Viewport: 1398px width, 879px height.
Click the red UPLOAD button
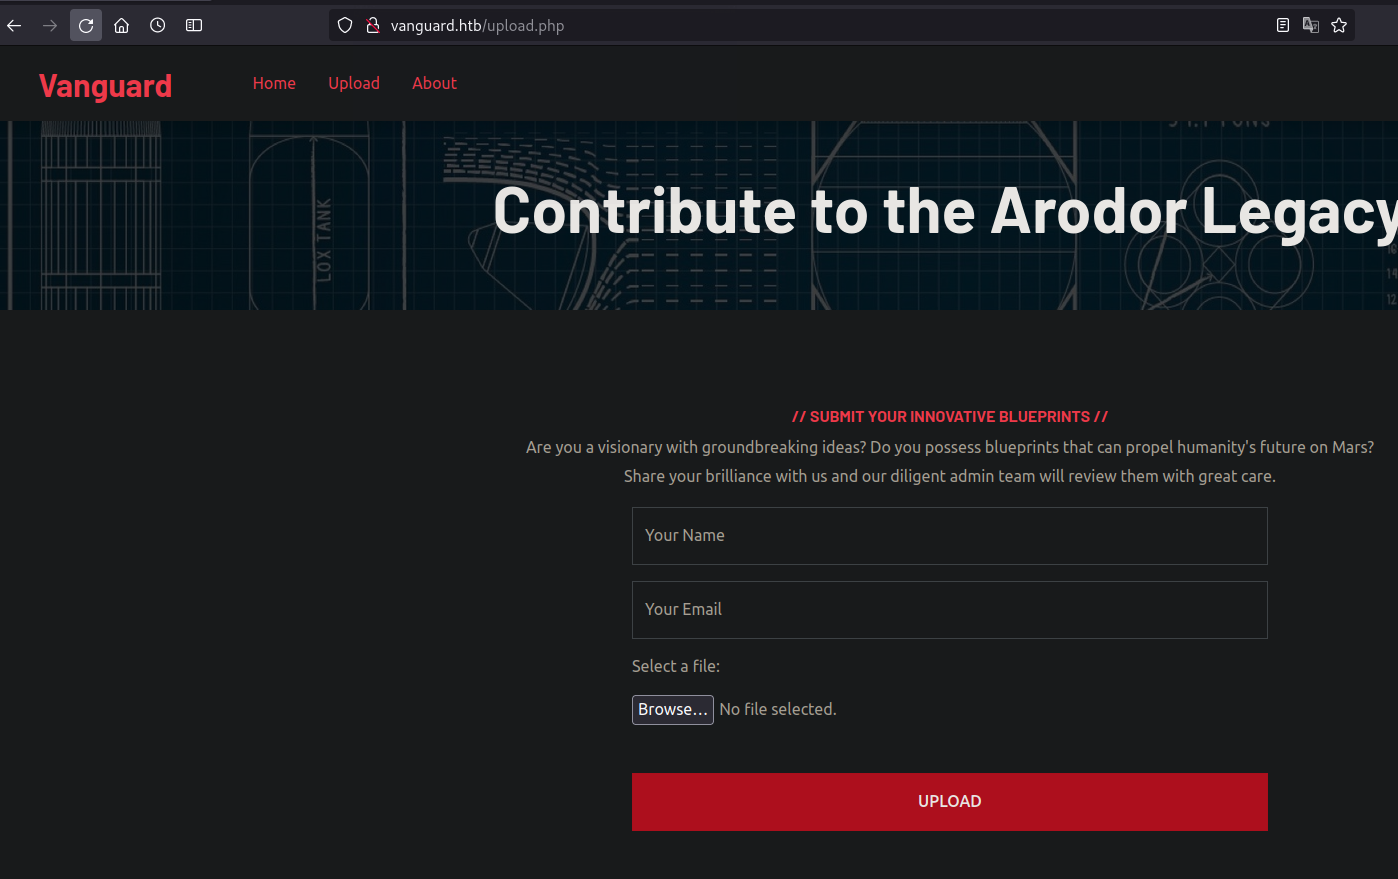coord(950,802)
